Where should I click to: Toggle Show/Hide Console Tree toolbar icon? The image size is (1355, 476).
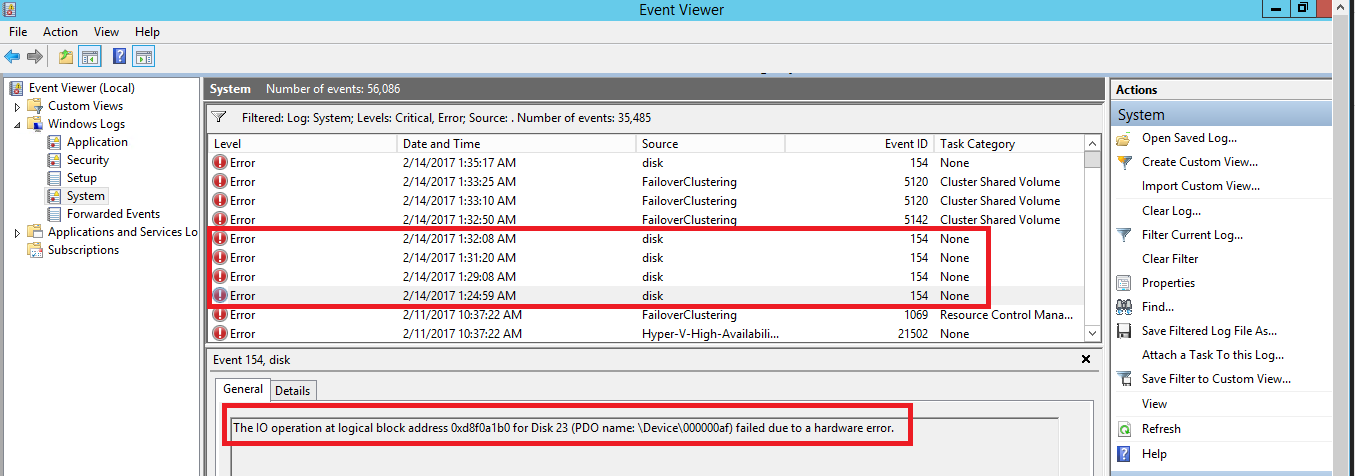(x=90, y=57)
